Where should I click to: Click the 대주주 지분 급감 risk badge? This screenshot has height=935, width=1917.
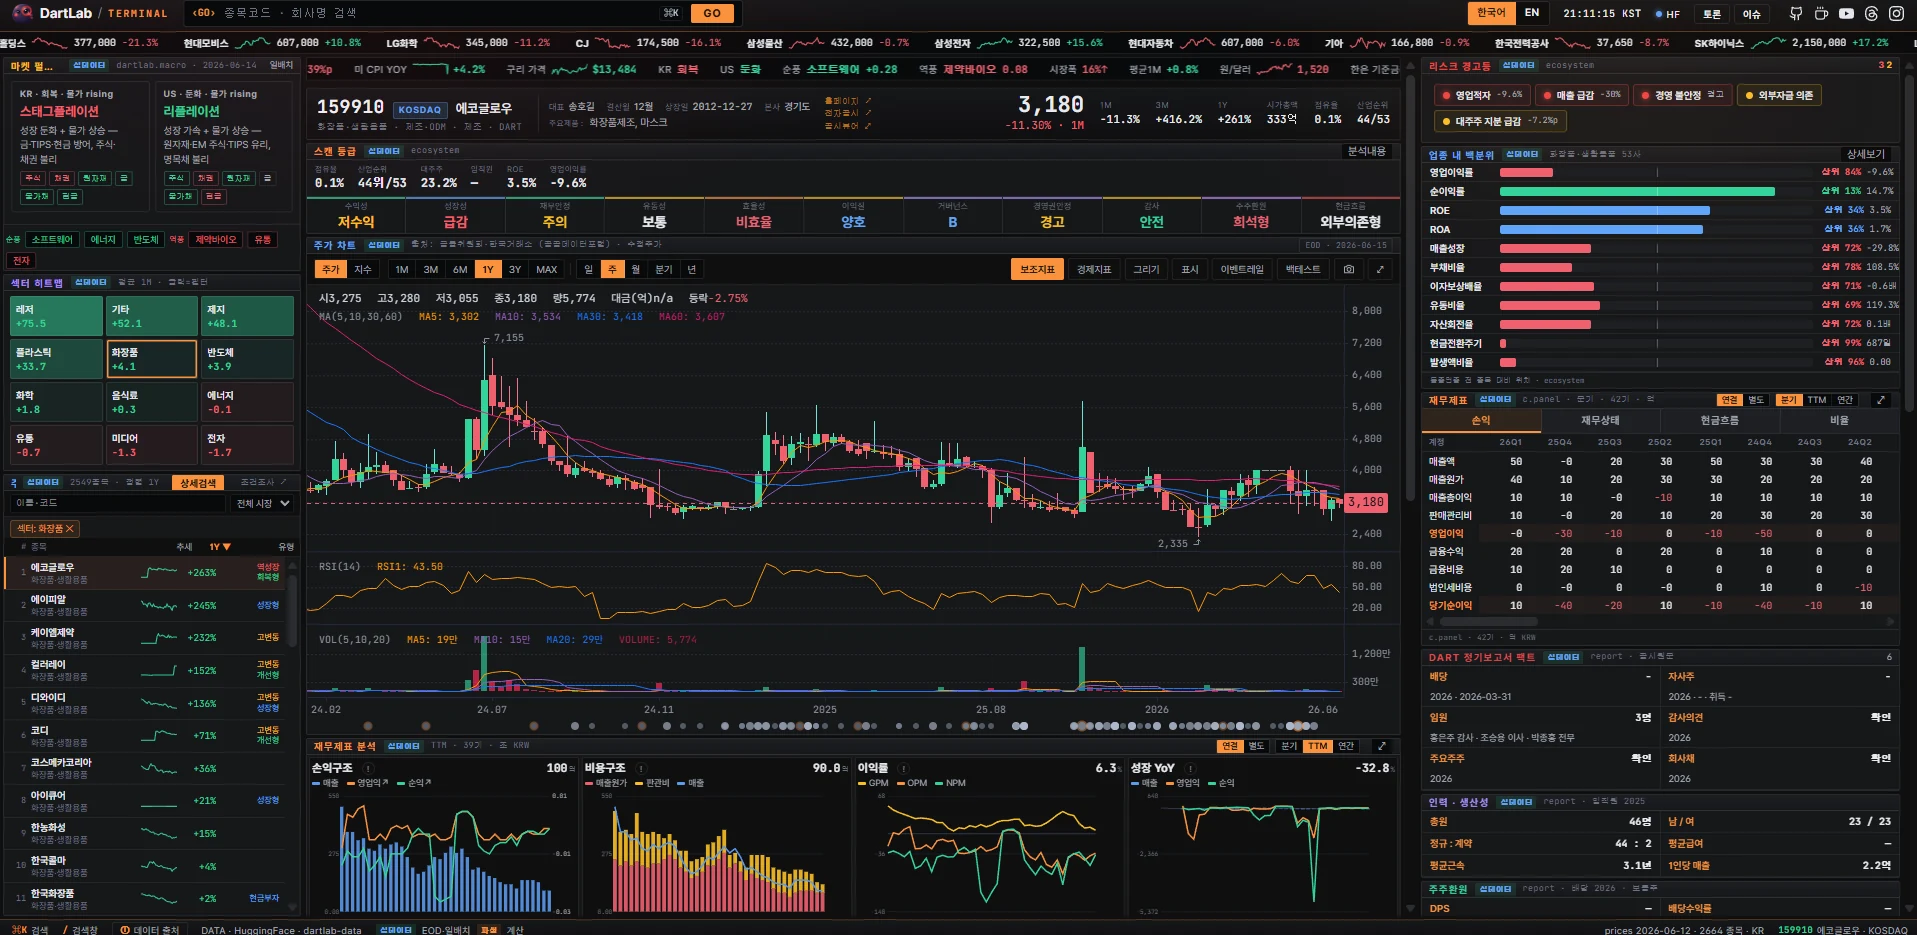(1500, 121)
